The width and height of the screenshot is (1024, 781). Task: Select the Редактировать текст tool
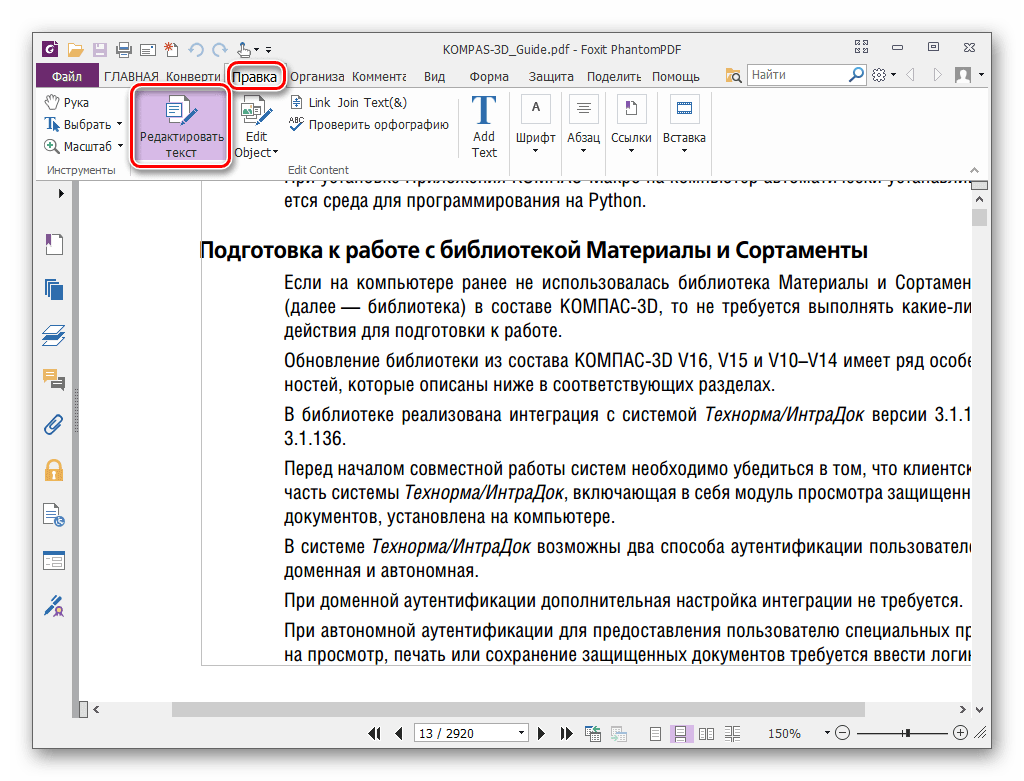pos(180,127)
